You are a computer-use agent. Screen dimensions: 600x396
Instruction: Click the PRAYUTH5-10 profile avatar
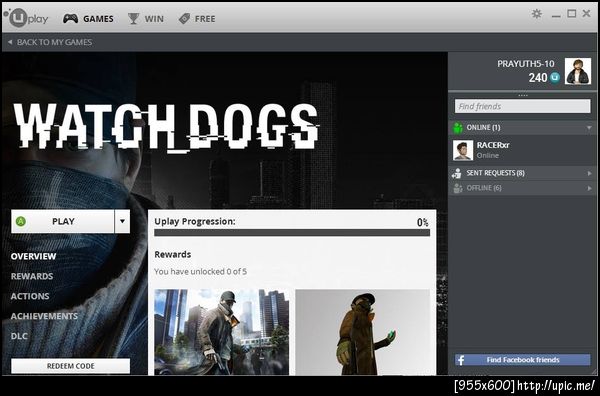coord(578,71)
